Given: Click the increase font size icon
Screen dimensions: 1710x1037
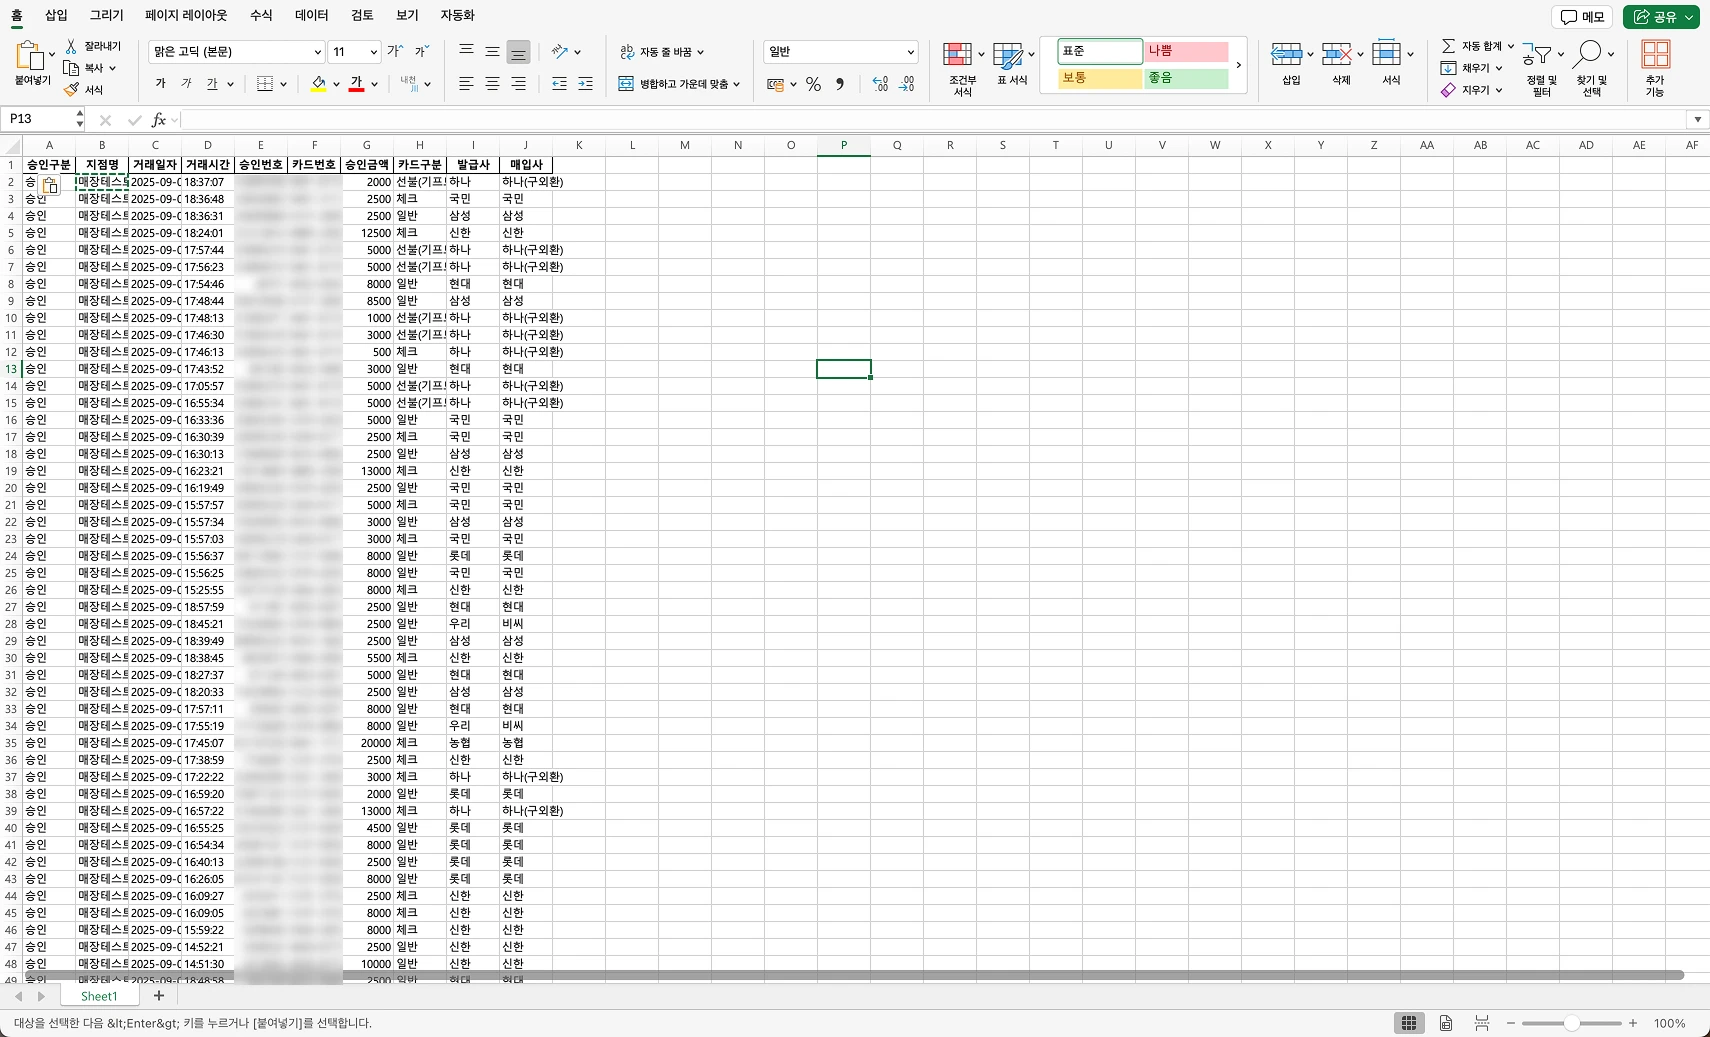Looking at the screenshot, I should tap(395, 52).
